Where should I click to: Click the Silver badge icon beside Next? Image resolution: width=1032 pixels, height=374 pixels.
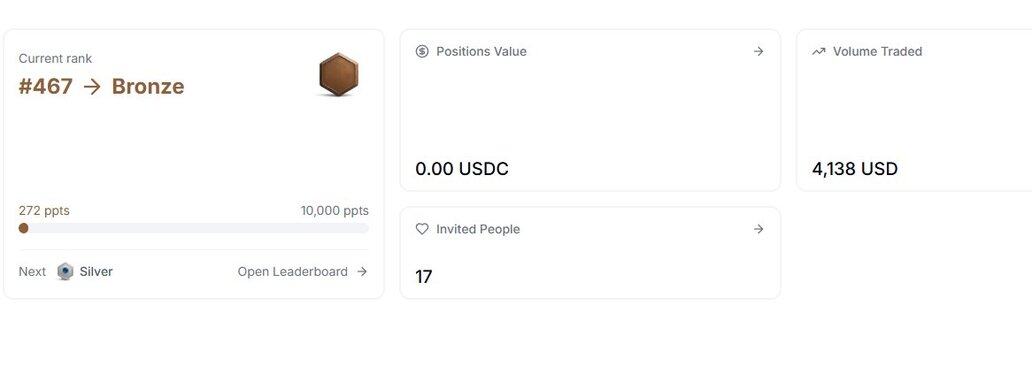[x=65, y=271]
